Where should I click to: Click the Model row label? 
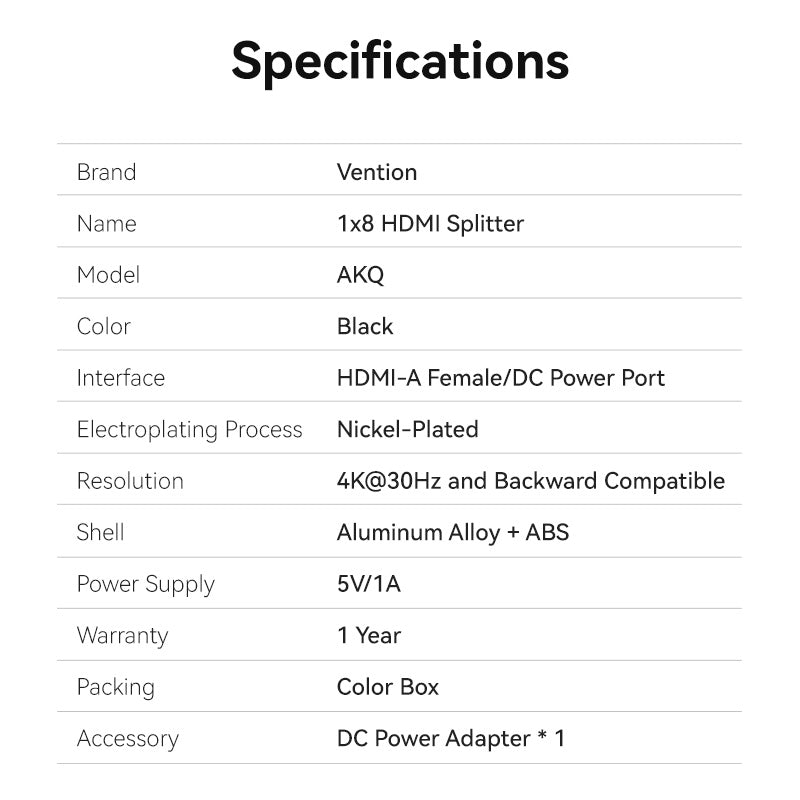click(108, 275)
